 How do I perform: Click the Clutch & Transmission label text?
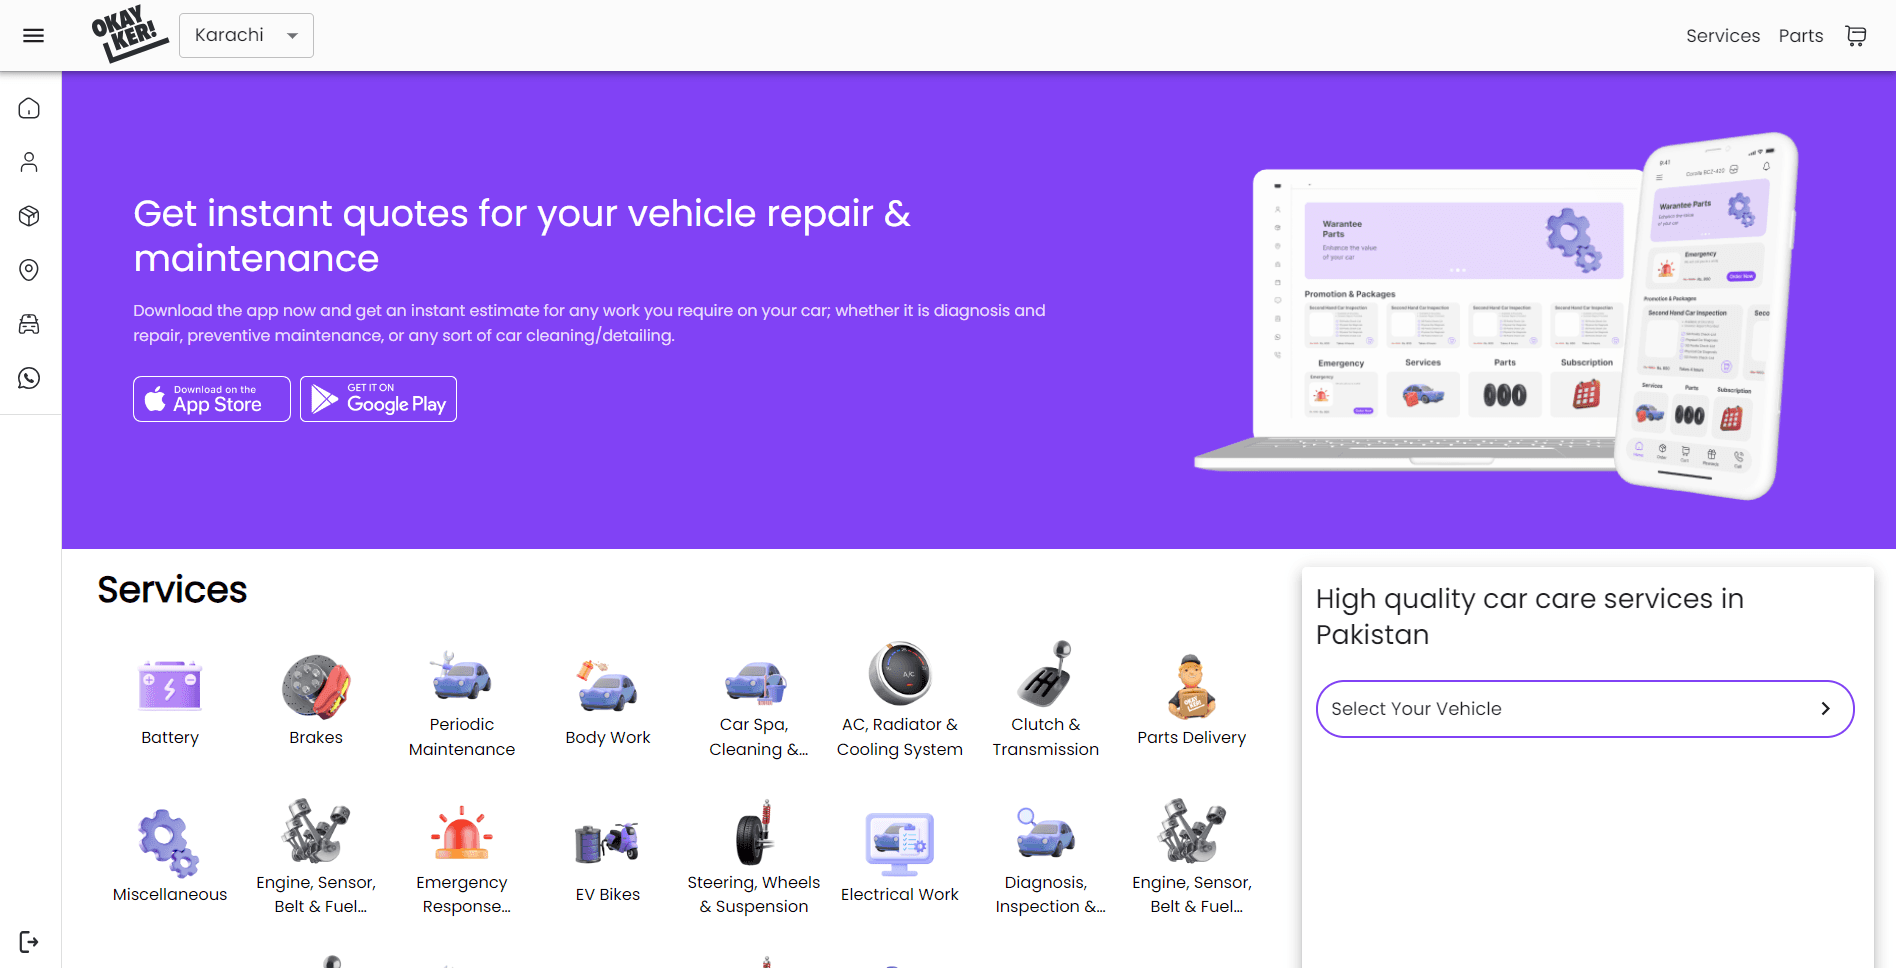(1045, 737)
